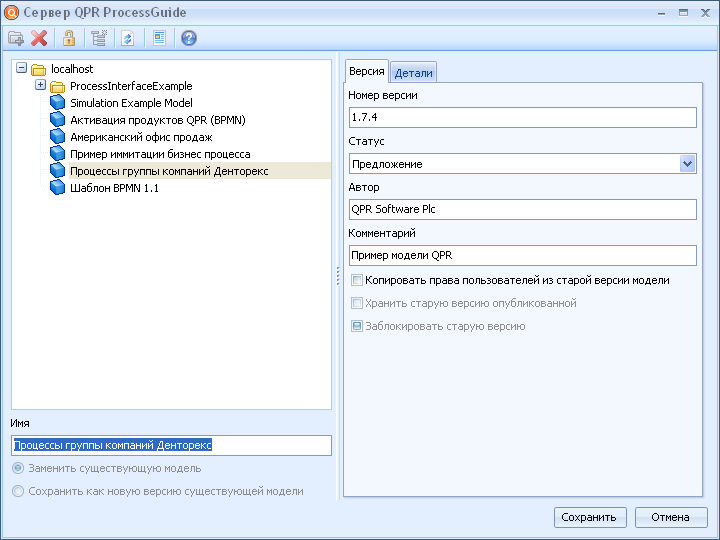This screenshot has height=540, width=720.
Task: Click the Предложение status combo box
Action: coord(523,164)
